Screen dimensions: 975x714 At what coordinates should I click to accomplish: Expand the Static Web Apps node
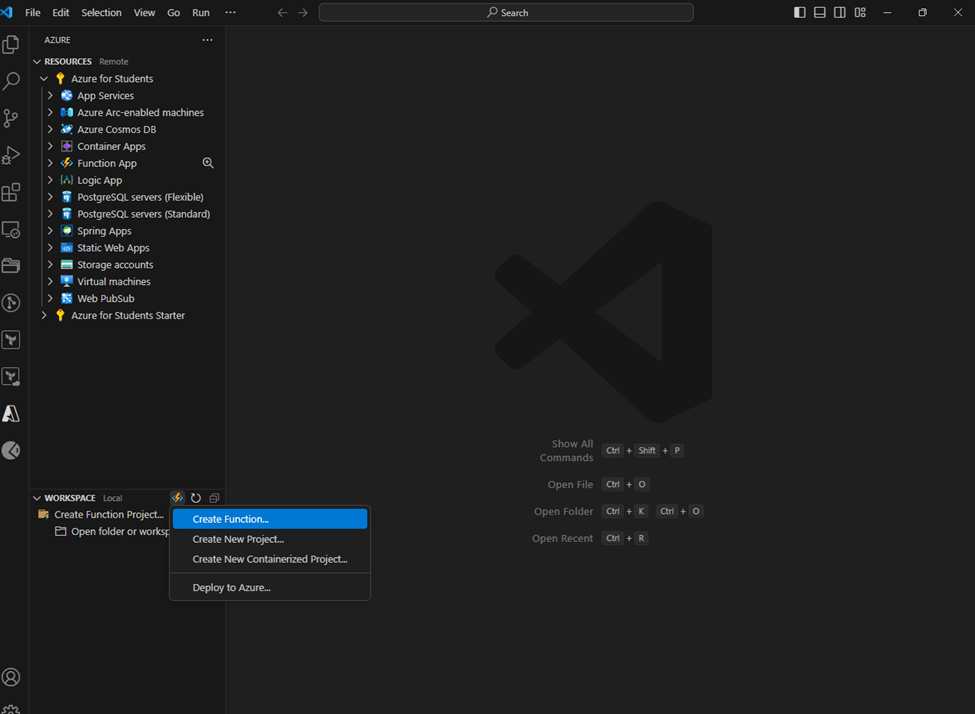[x=50, y=248]
